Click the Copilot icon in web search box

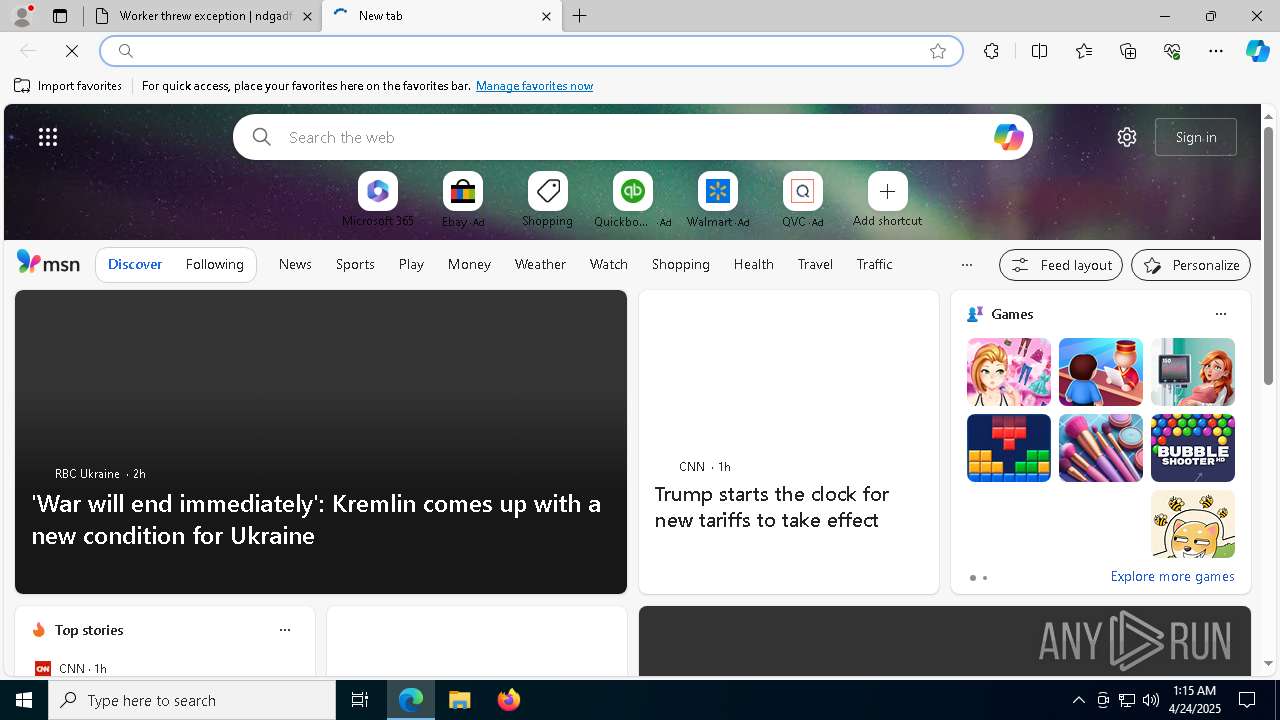1008,137
